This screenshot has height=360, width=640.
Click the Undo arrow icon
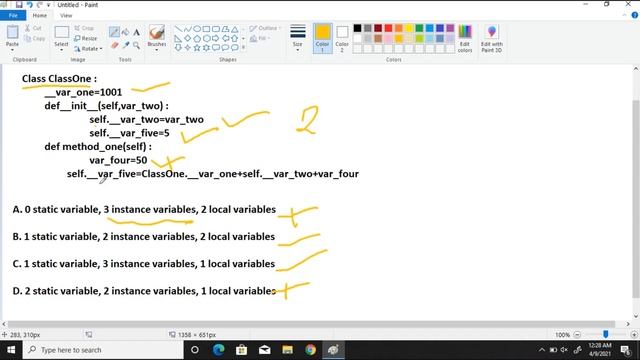point(30,5)
